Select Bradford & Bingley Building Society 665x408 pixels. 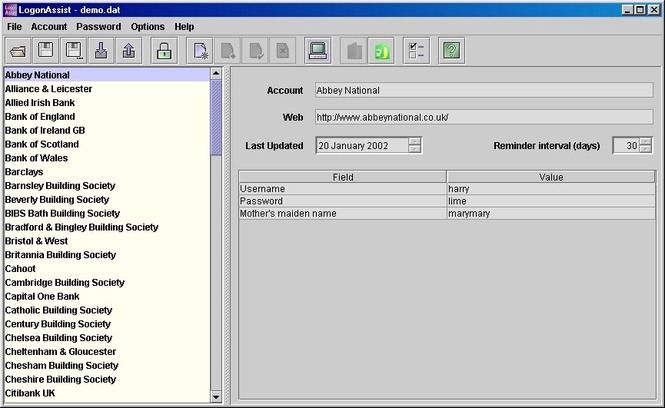pyautogui.click(x=107, y=227)
